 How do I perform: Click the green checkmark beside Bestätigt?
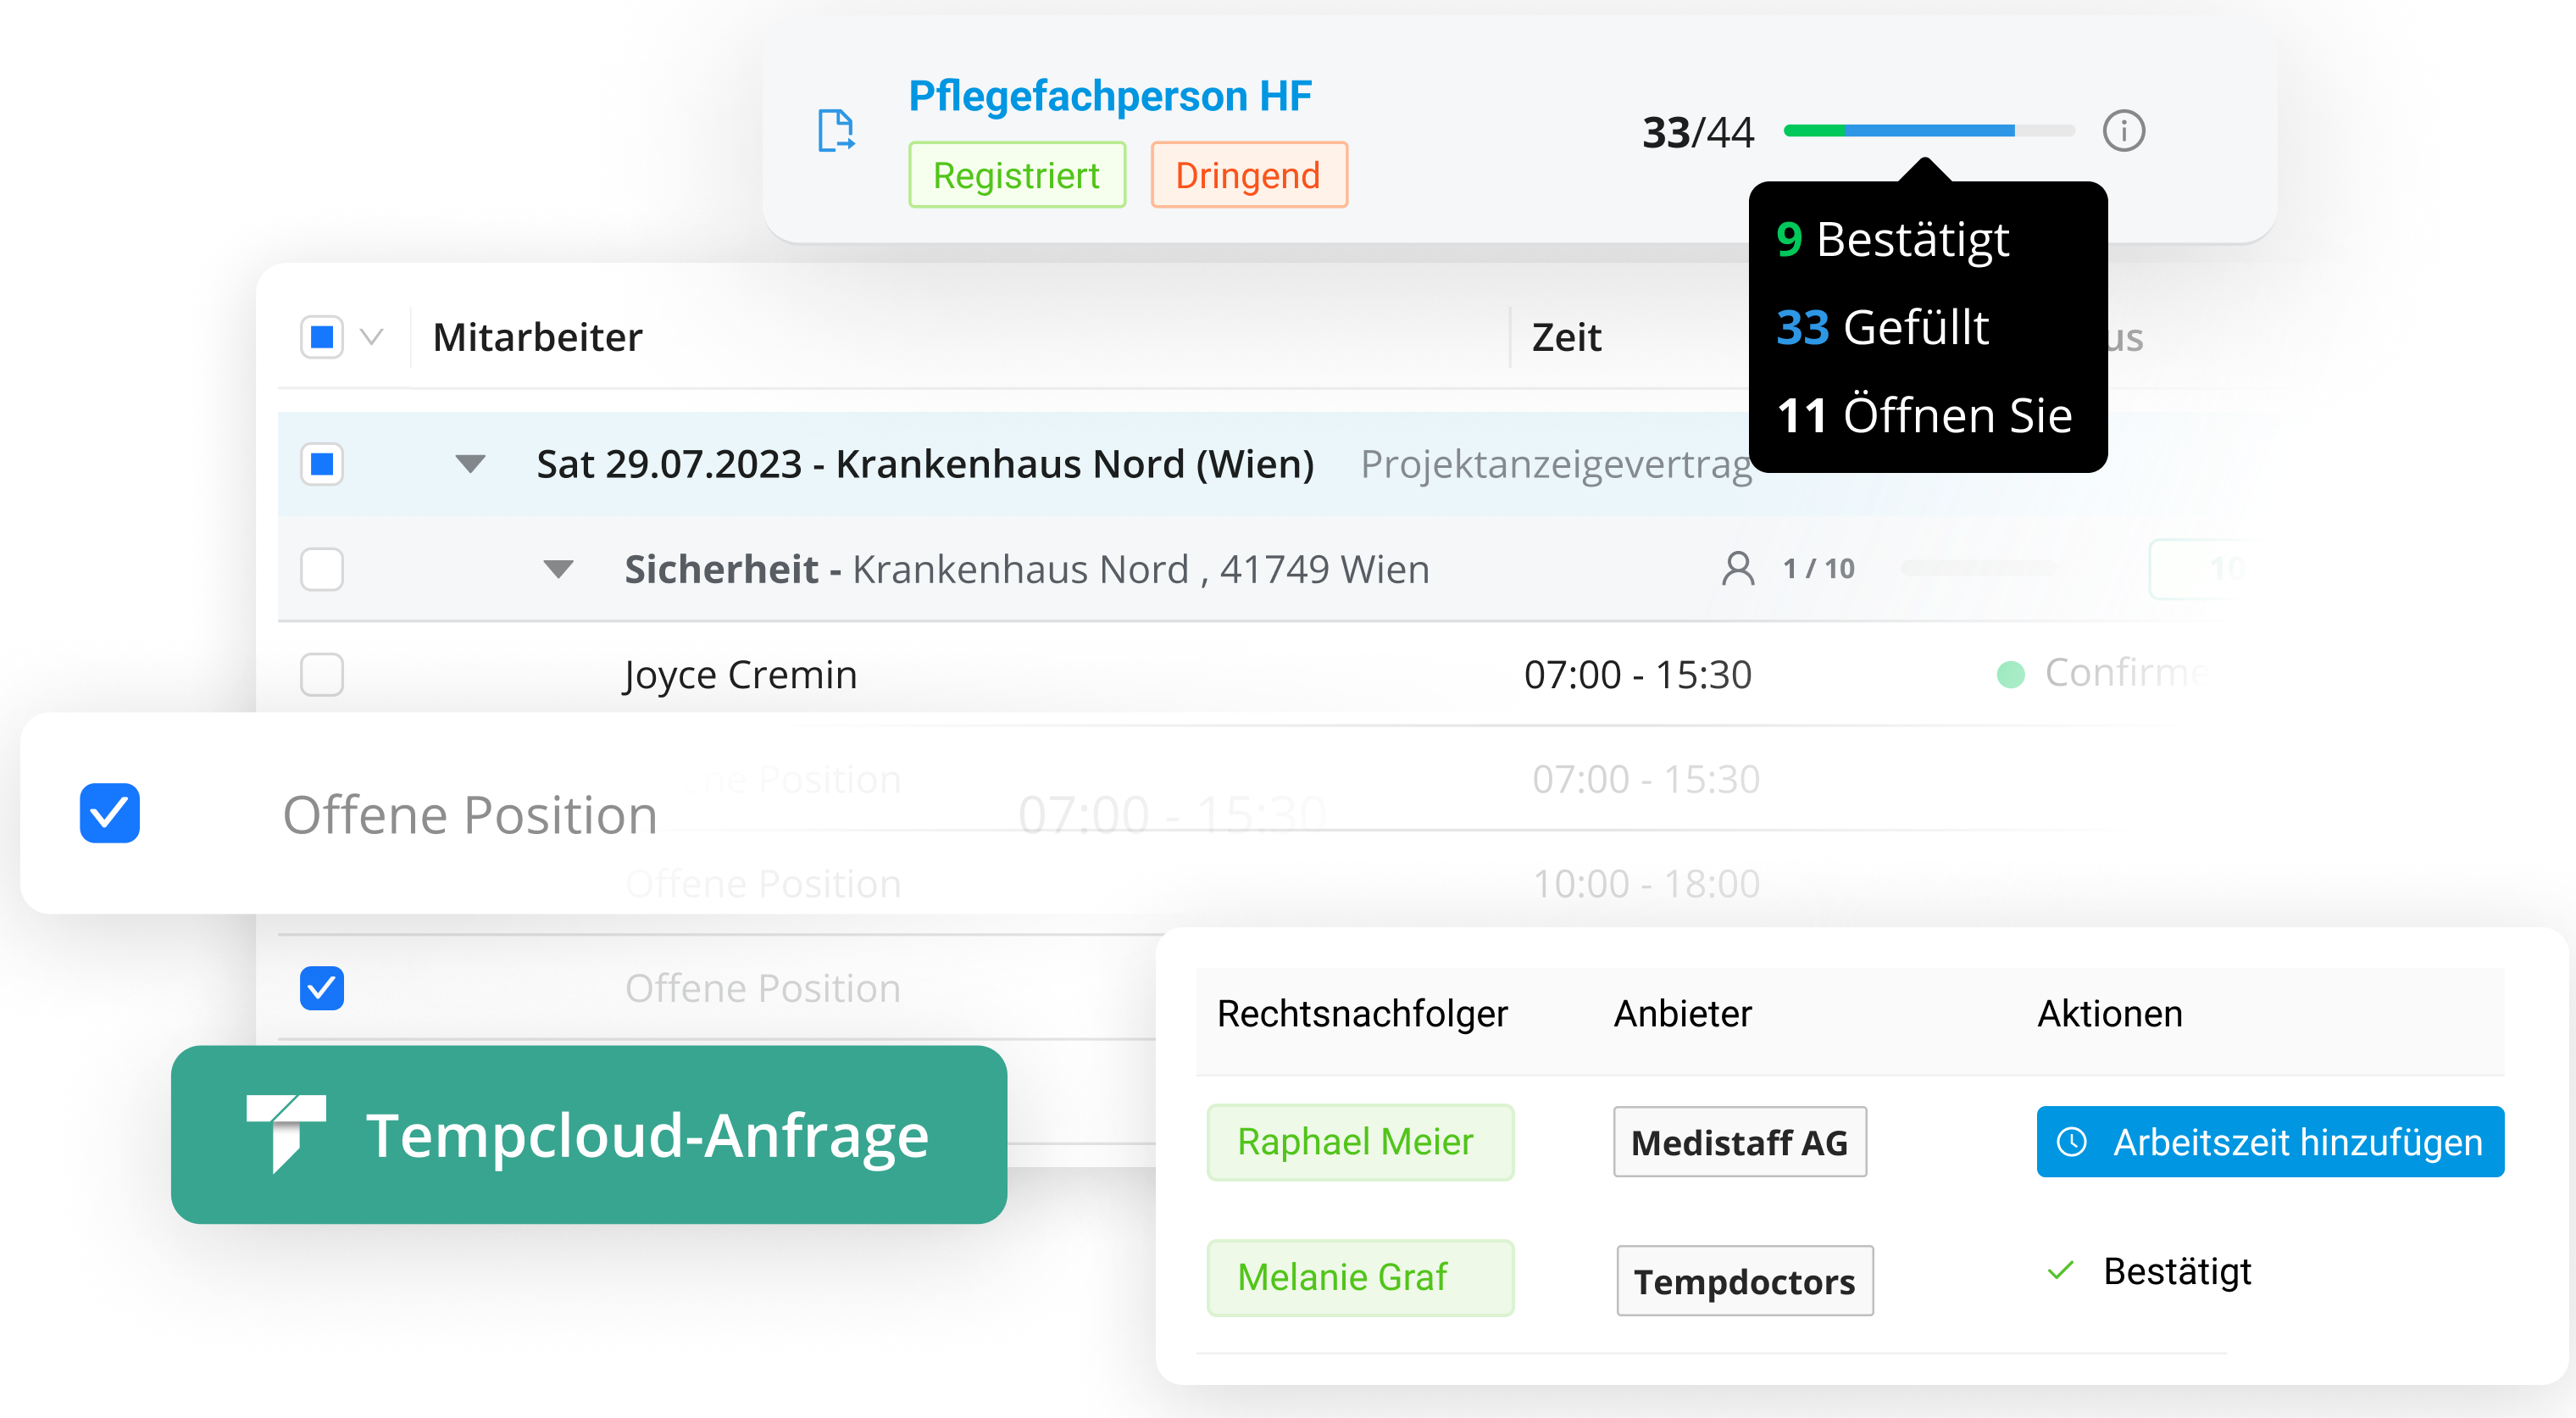pos(2060,1271)
